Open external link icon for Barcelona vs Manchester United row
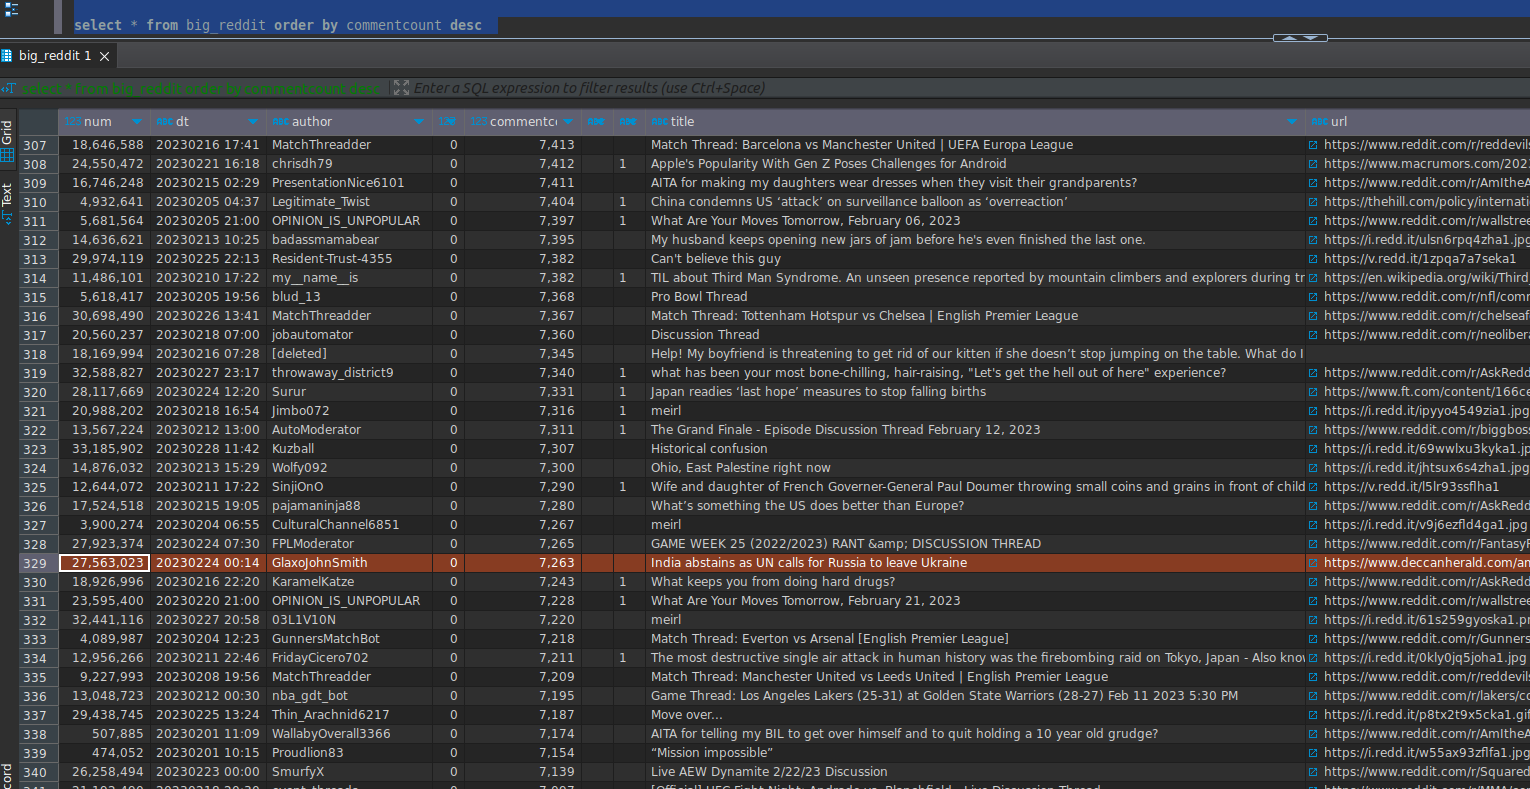This screenshot has height=789, width=1530. (1313, 145)
